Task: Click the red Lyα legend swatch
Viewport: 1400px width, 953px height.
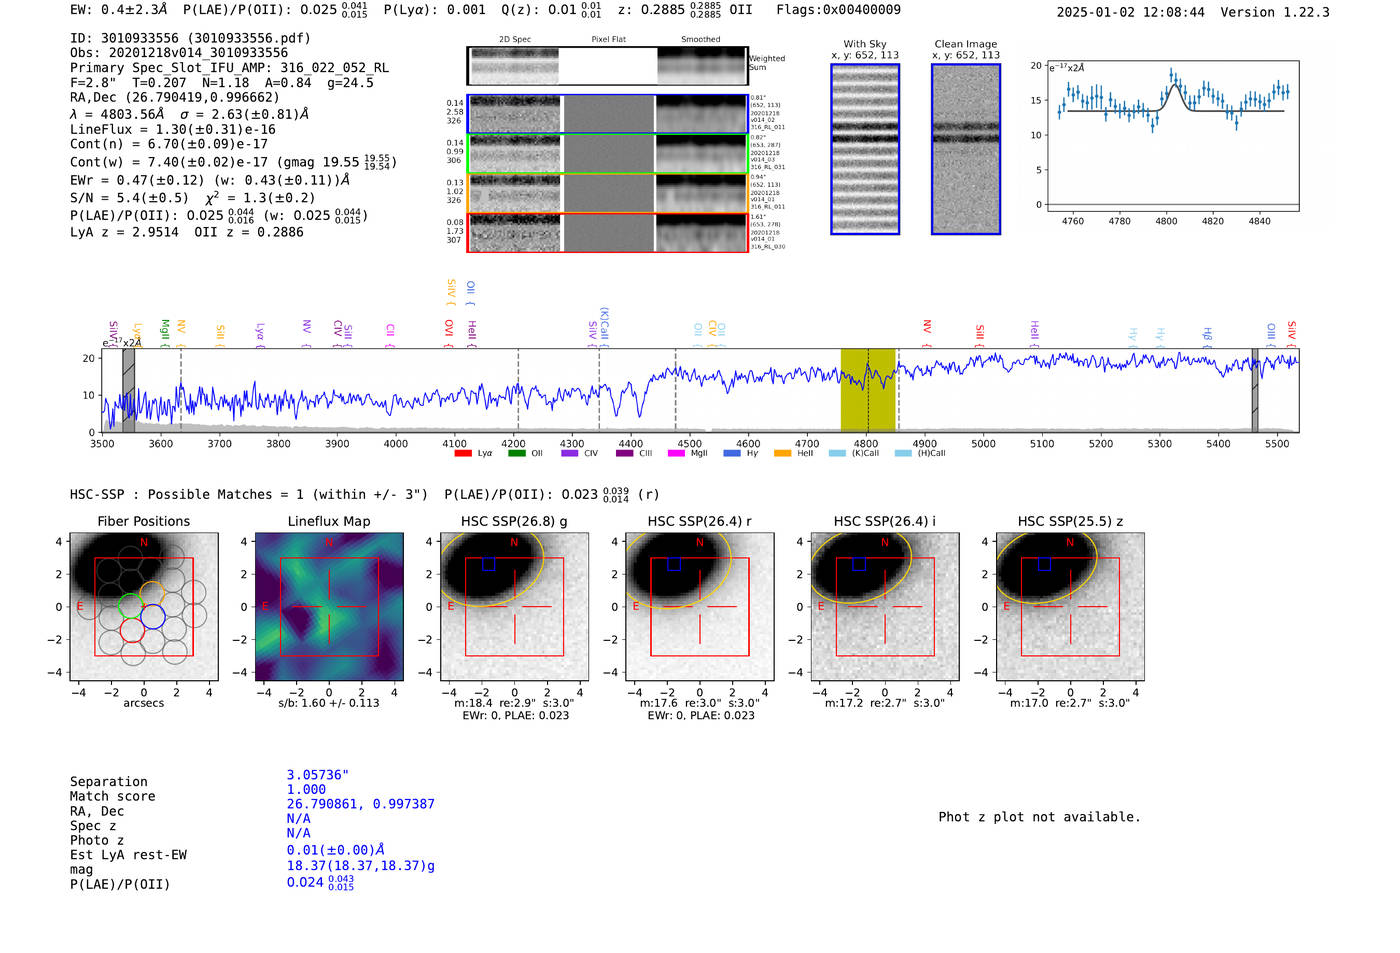Action: pos(463,453)
